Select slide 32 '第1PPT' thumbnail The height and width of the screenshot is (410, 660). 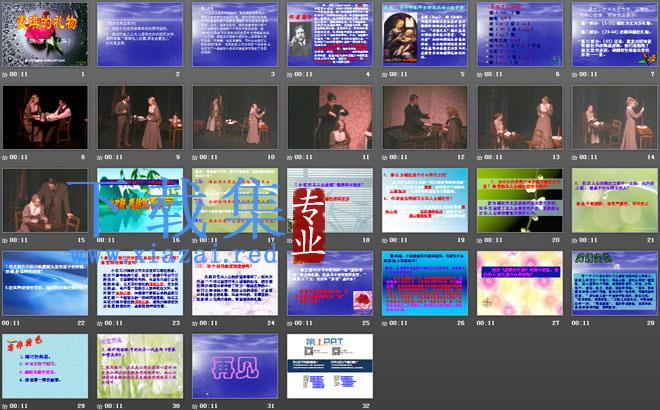[330, 366]
